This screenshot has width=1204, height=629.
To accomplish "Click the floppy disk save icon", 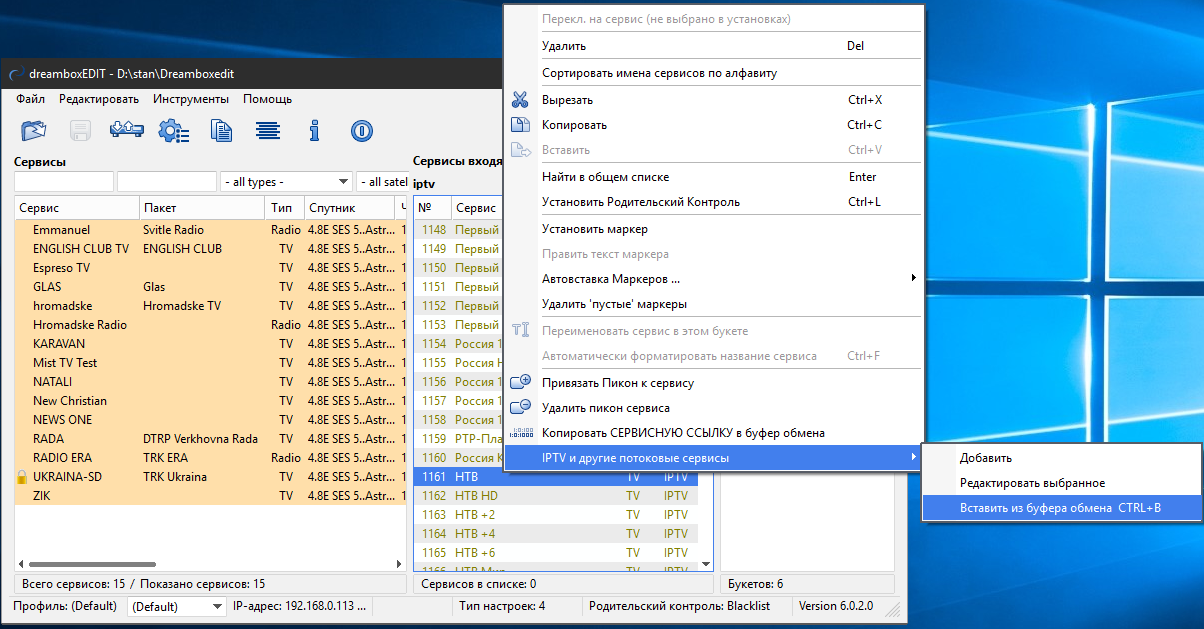I will click(x=80, y=130).
